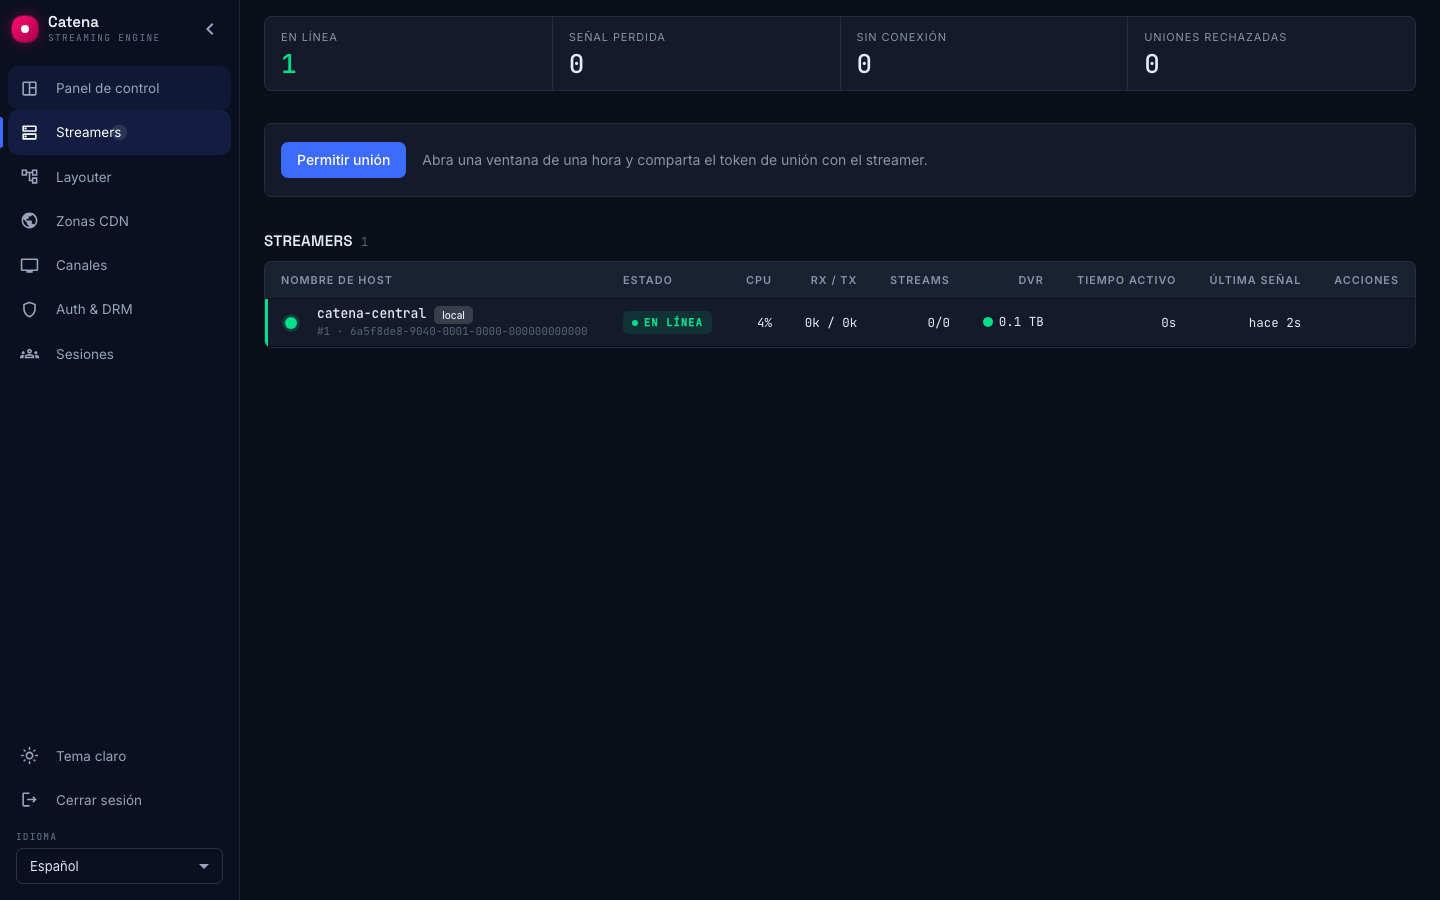Click the EN LÍNEA status badge
The height and width of the screenshot is (900, 1440).
coord(667,322)
